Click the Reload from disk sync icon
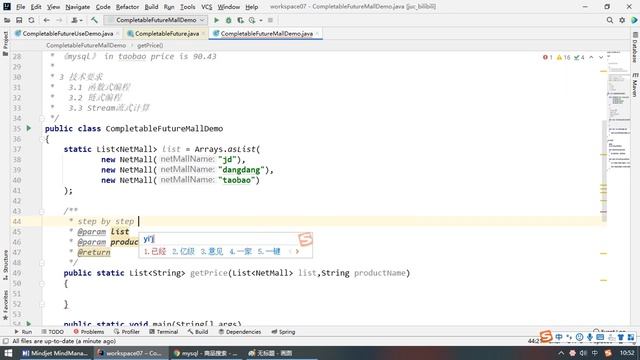640x360 pixels. coord(31,20)
